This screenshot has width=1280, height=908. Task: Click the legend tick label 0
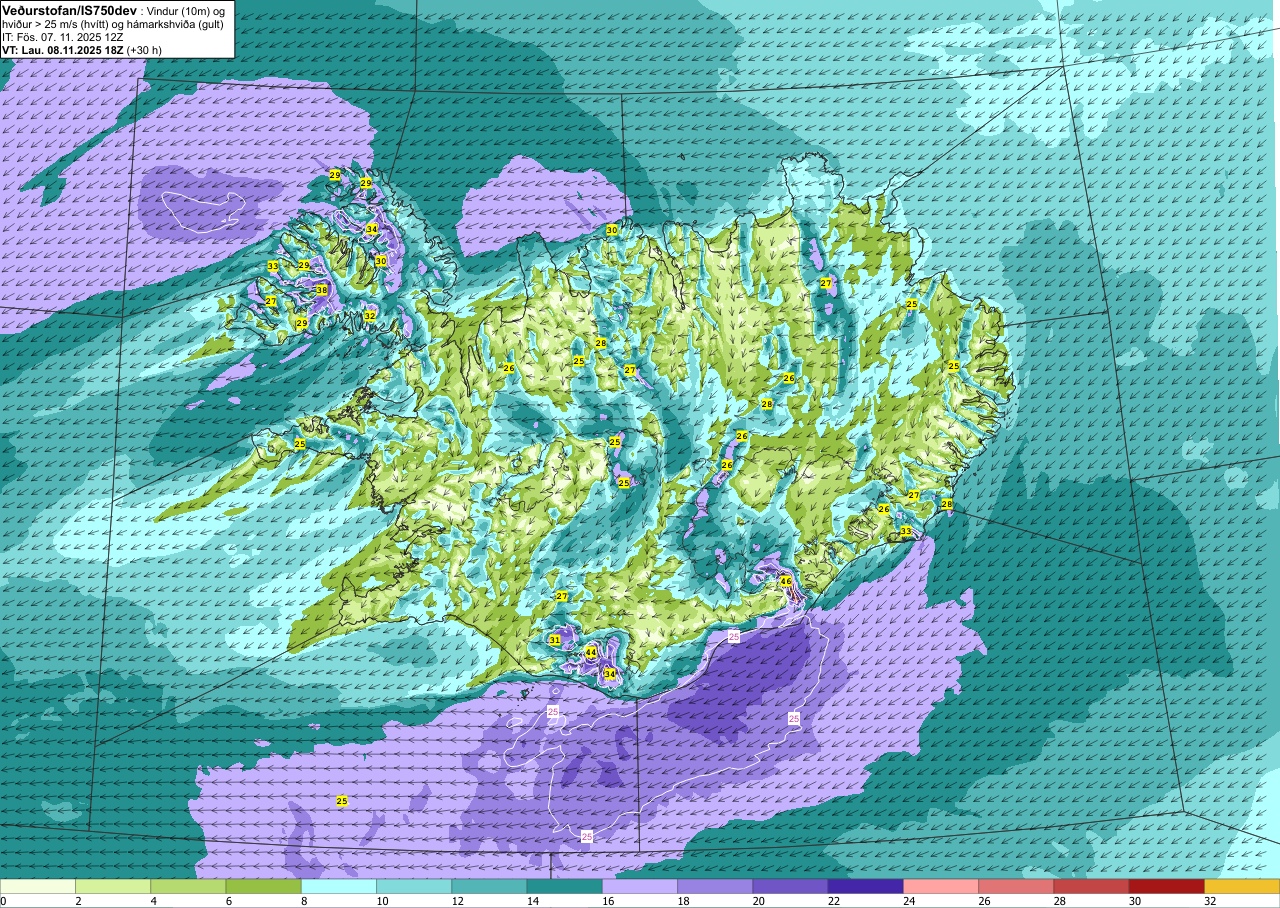tap(3, 901)
